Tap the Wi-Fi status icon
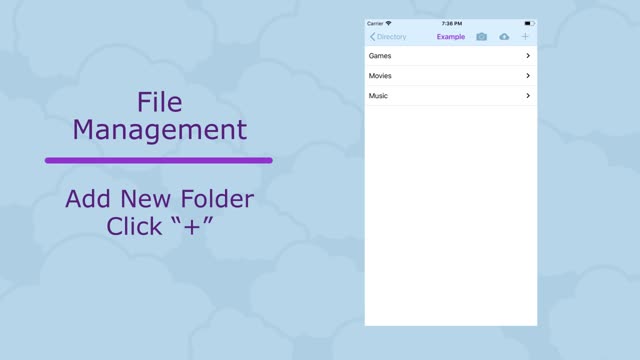Image resolution: width=640 pixels, height=360 pixels. (388, 23)
